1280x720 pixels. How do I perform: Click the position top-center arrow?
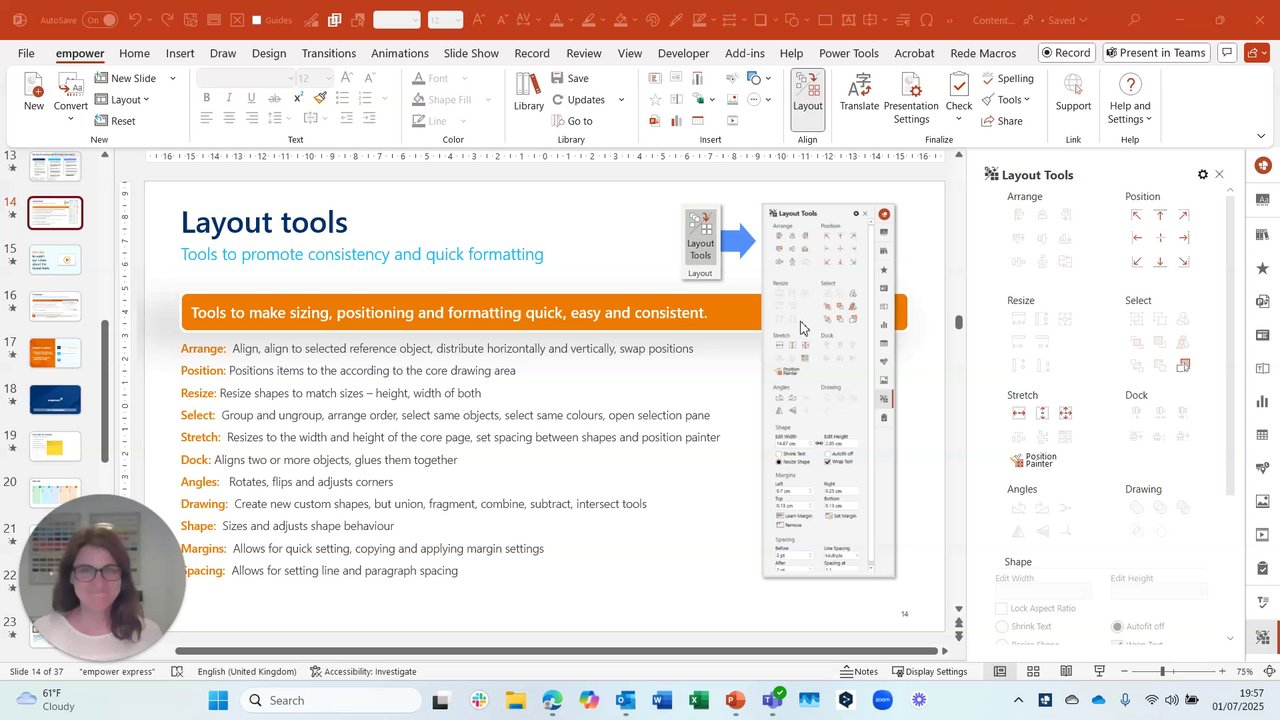[1160, 215]
